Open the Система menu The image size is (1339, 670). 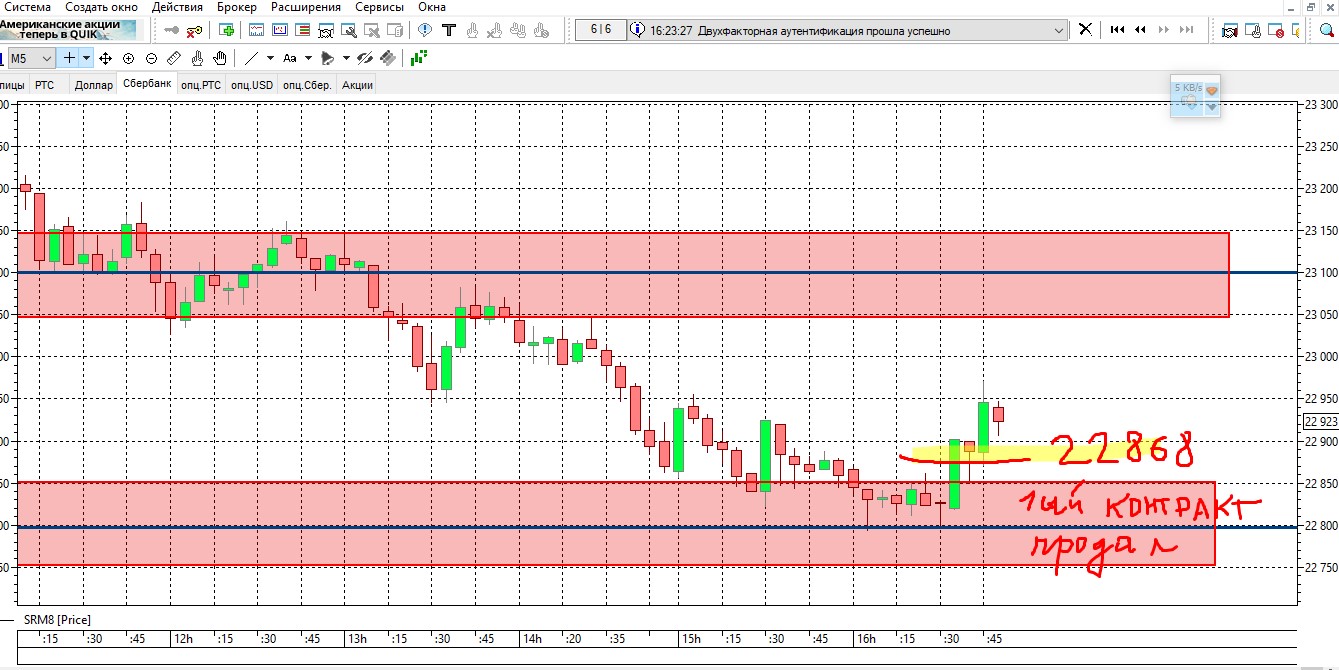click(x=26, y=7)
